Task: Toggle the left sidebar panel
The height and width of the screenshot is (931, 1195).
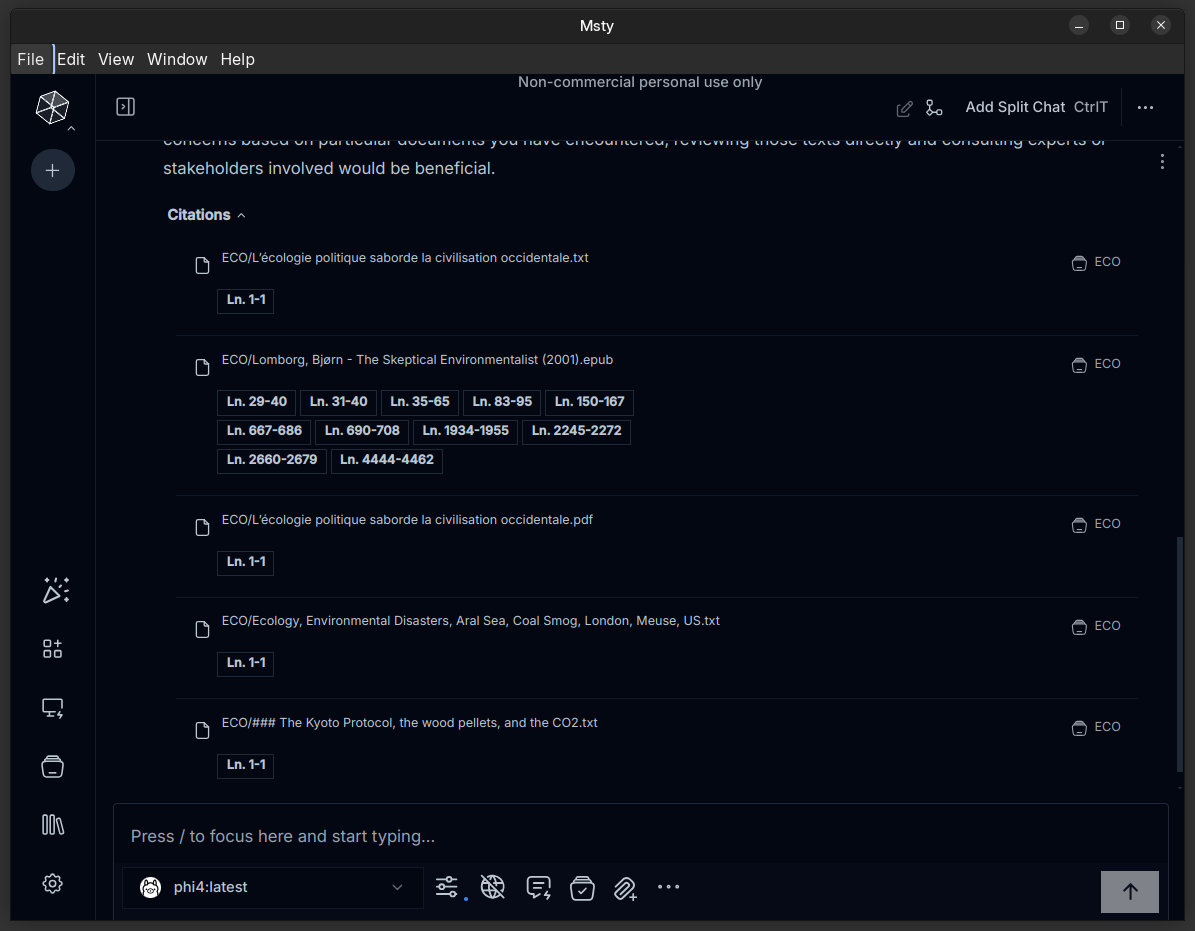Action: (126, 107)
